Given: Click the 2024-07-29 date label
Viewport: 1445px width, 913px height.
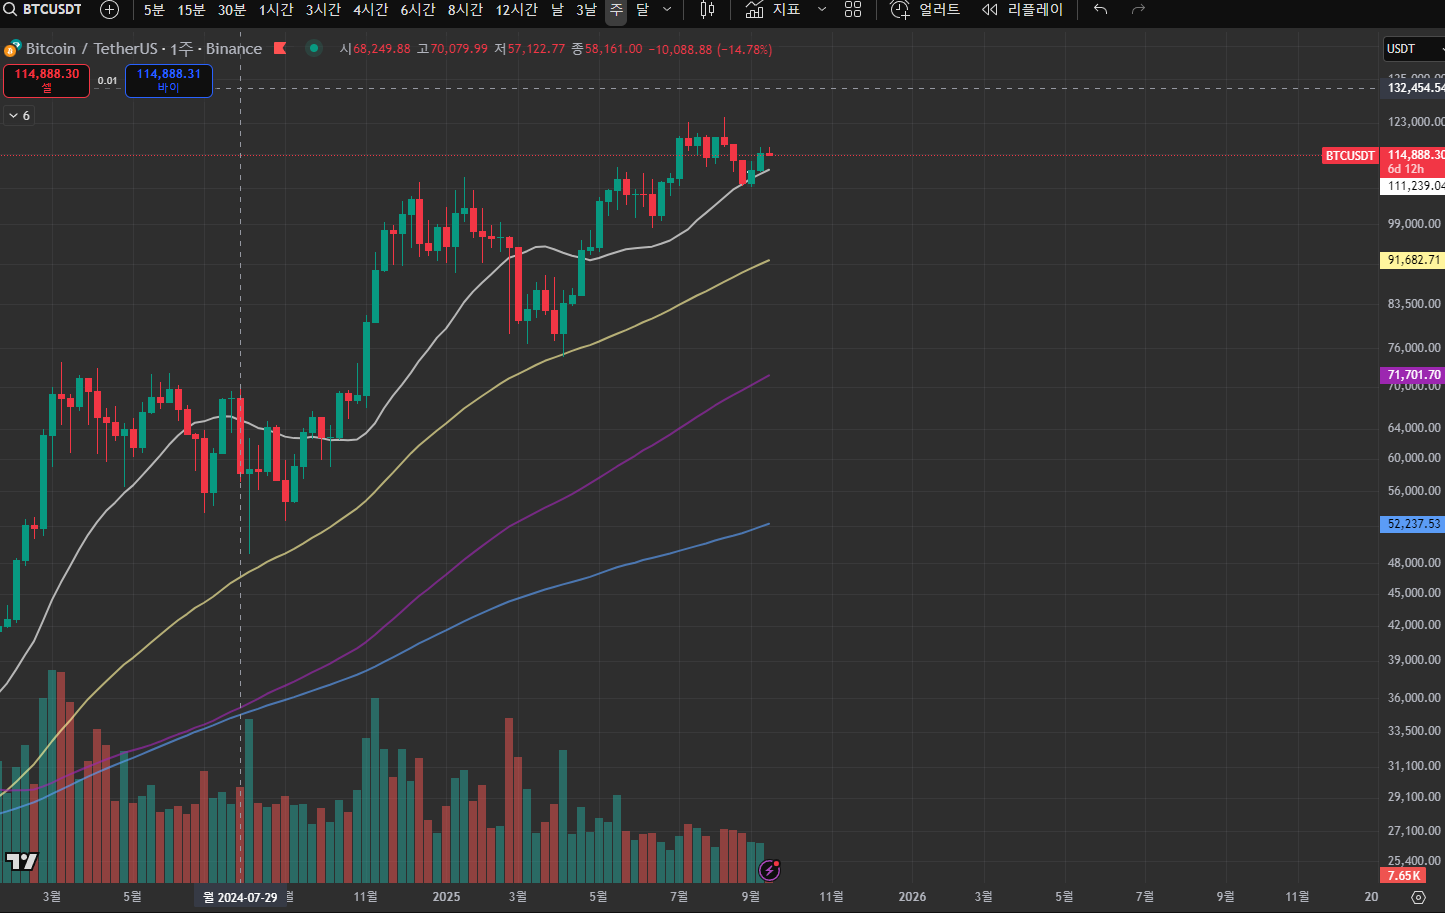Looking at the screenshot, I should 240,898.
